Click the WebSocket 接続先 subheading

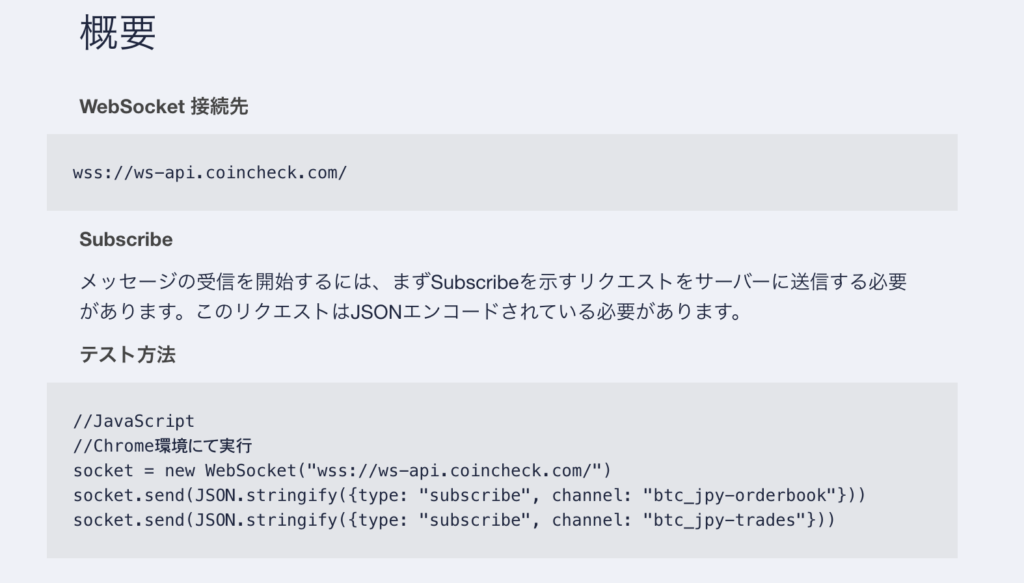click(163, 106)
